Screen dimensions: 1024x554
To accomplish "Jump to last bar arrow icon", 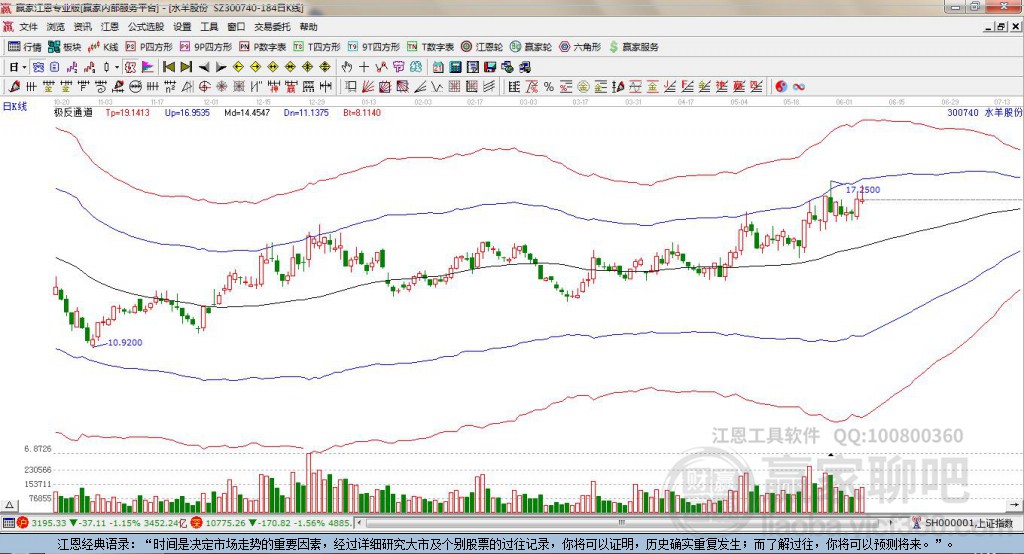I will click(x=186, y=67).
